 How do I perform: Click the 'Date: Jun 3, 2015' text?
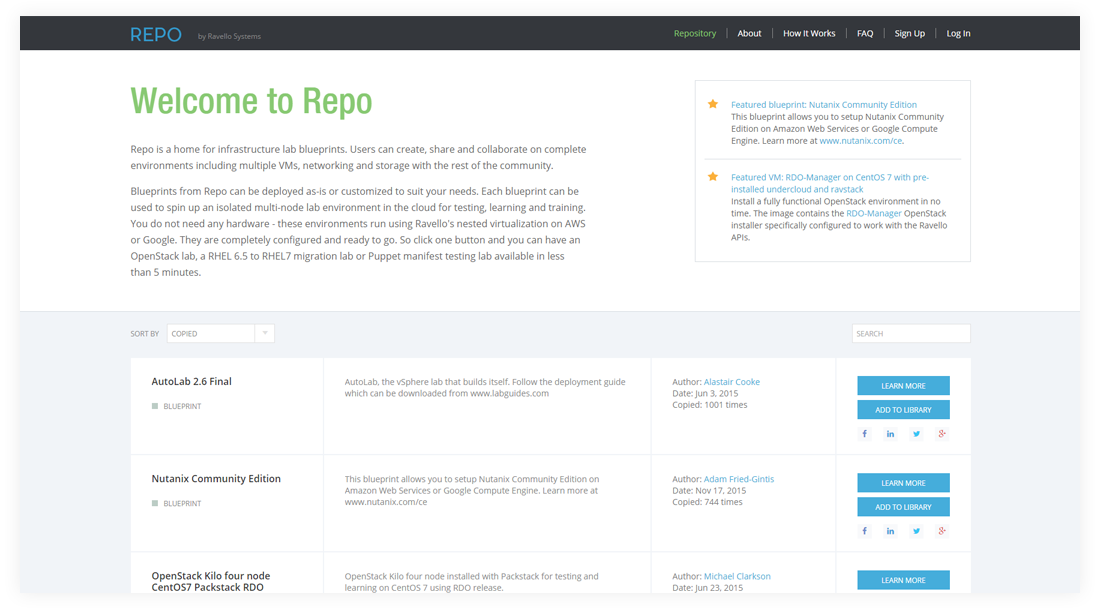[x=705, y=393]
